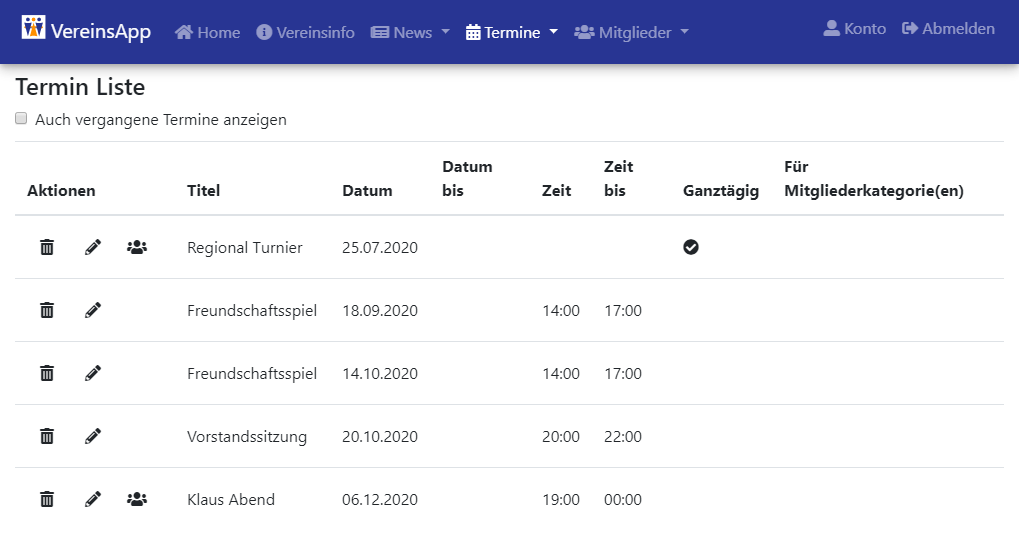The height and width of the screenshot is (548, 1019).
Task: Expand the Termine dropdown menu
Action: 511,32
